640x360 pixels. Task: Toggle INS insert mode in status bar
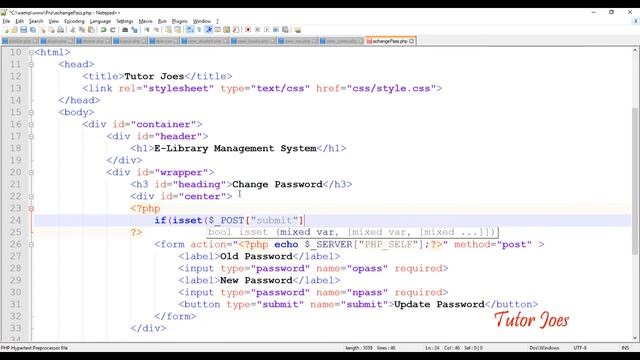click(x=625, y=348)
